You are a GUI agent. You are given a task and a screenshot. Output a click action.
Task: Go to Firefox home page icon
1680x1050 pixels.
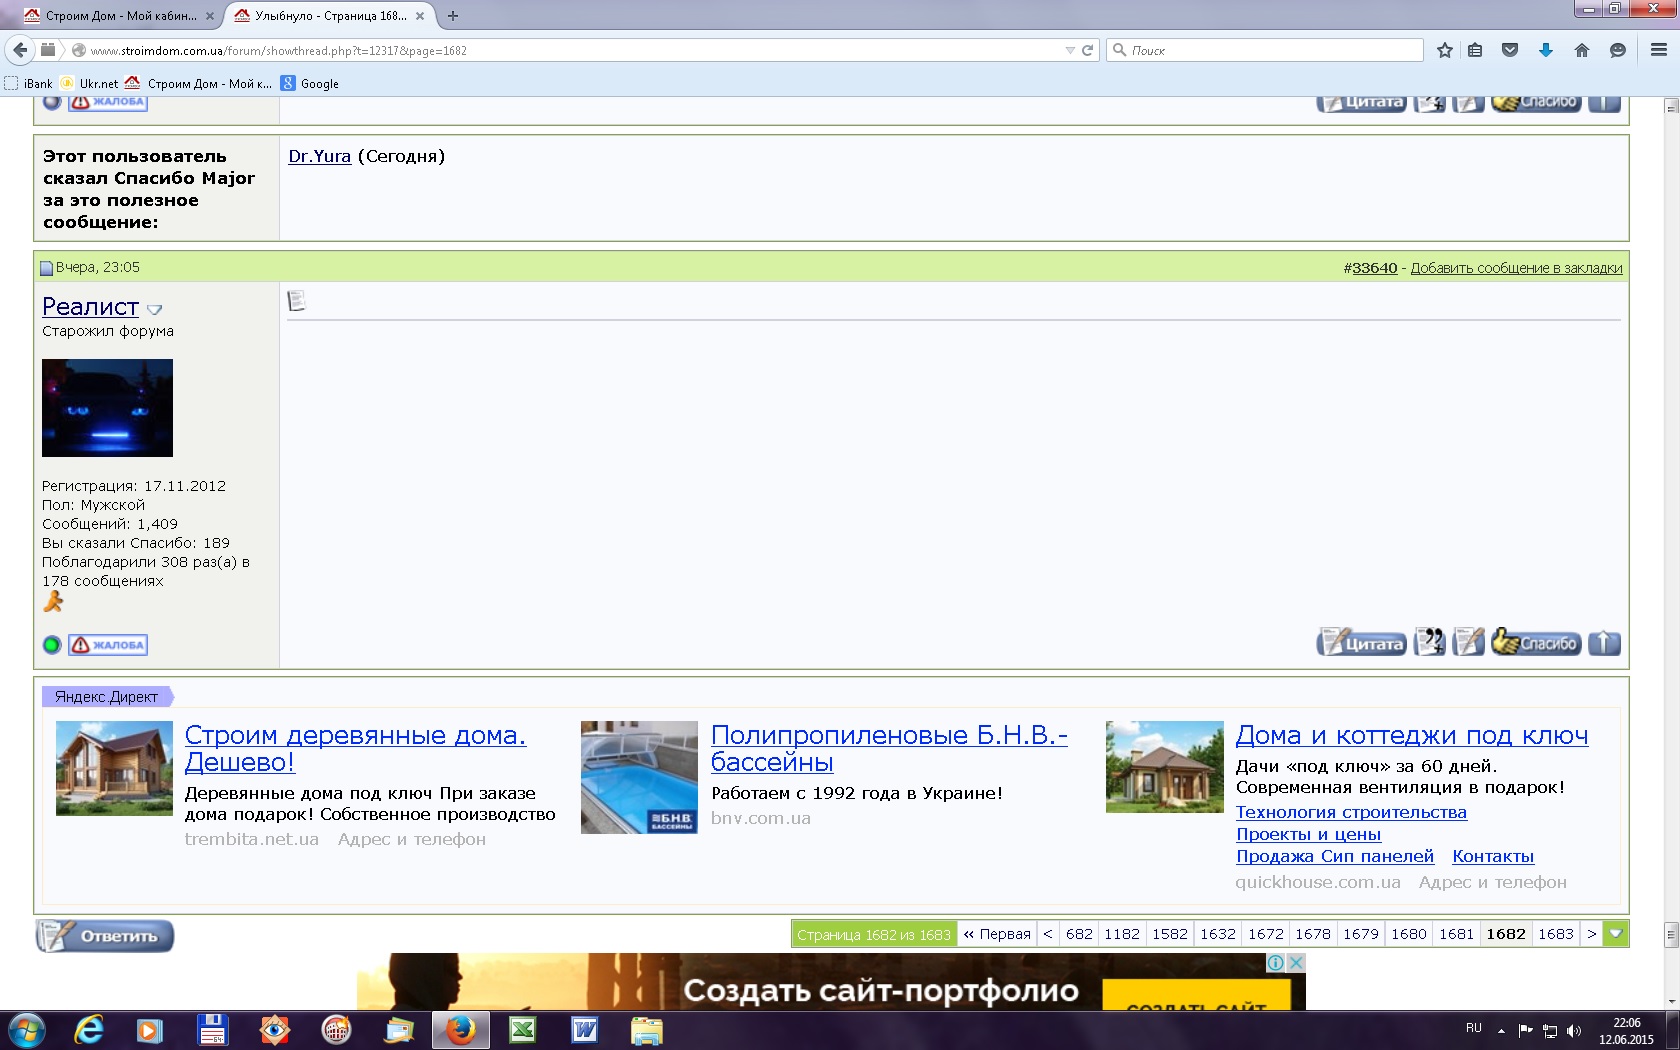[1582, 50]
